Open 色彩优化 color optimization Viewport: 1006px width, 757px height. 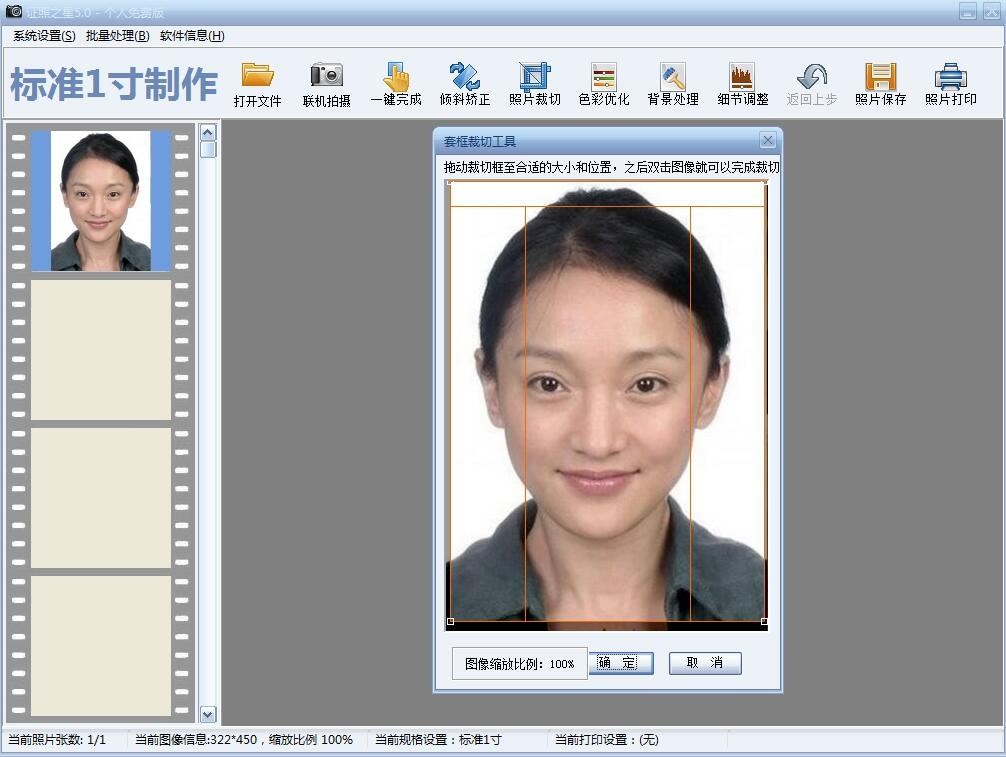point(604,83)
